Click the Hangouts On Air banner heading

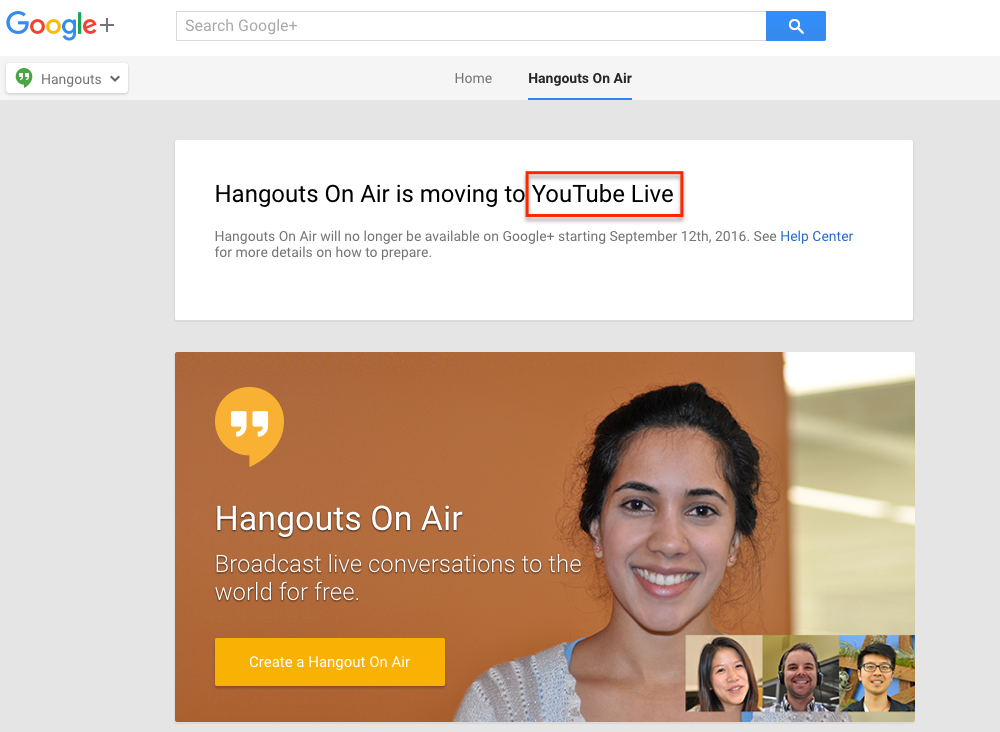(x=339, y=518)
